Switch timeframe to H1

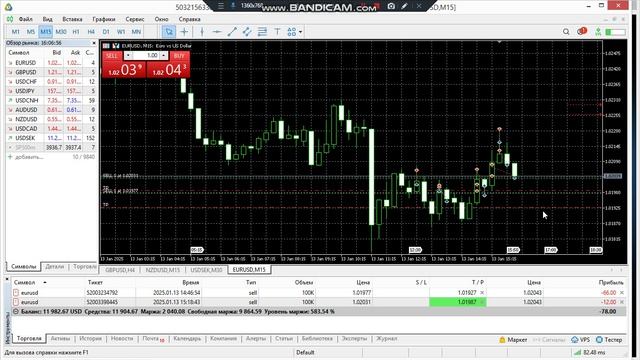pyautogui.click(x=76, y=32)
